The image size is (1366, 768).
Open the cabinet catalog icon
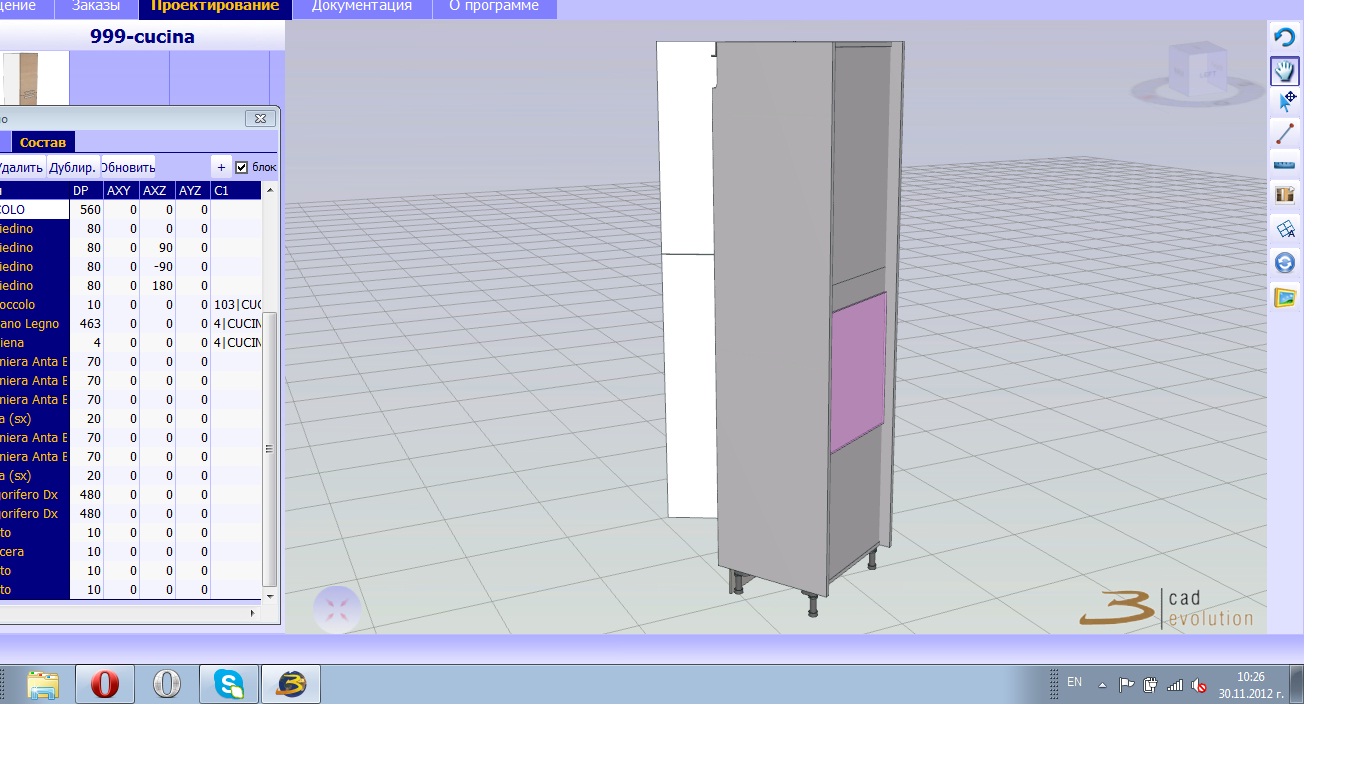click(x=1285, y=194)
